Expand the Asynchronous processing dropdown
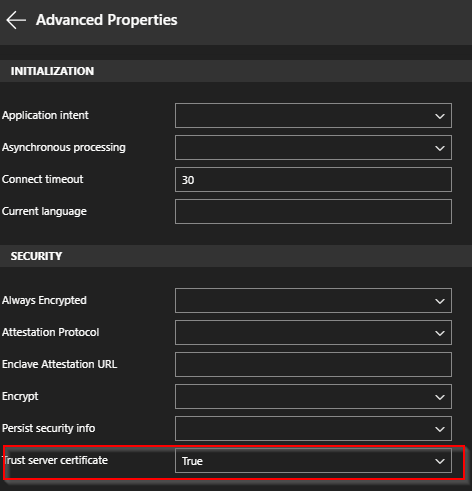 313,148
